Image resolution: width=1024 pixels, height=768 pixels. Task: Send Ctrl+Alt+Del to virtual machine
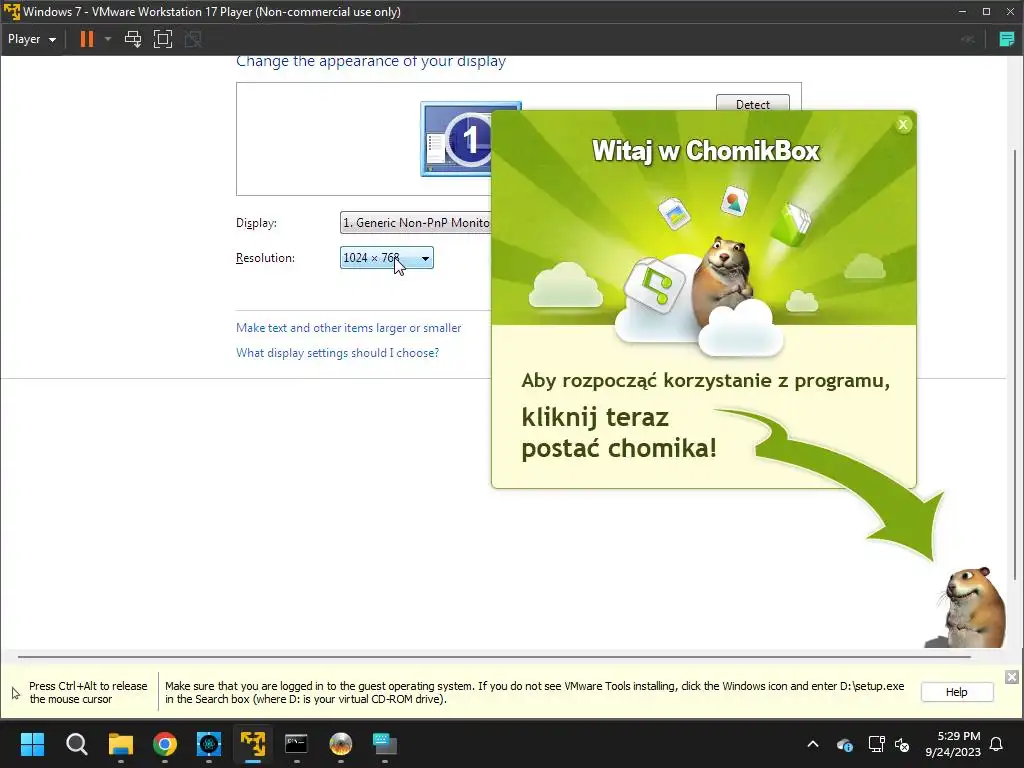click(x=133, y=39)
